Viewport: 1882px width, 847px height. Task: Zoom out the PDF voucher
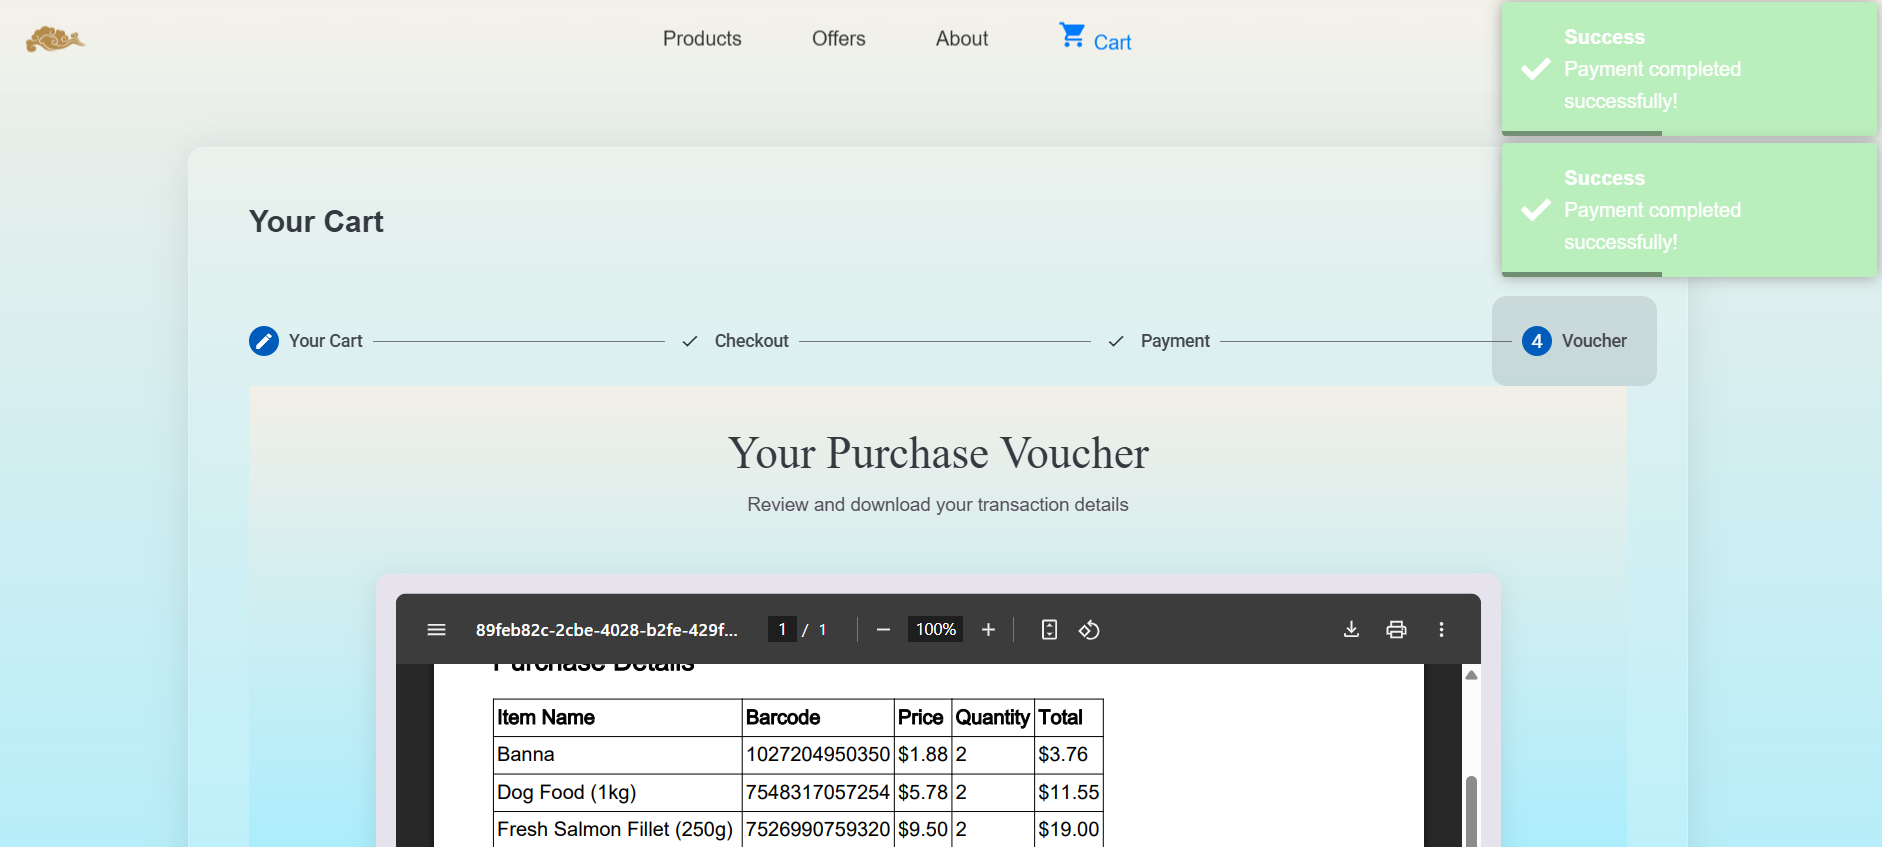click(883, 630)
